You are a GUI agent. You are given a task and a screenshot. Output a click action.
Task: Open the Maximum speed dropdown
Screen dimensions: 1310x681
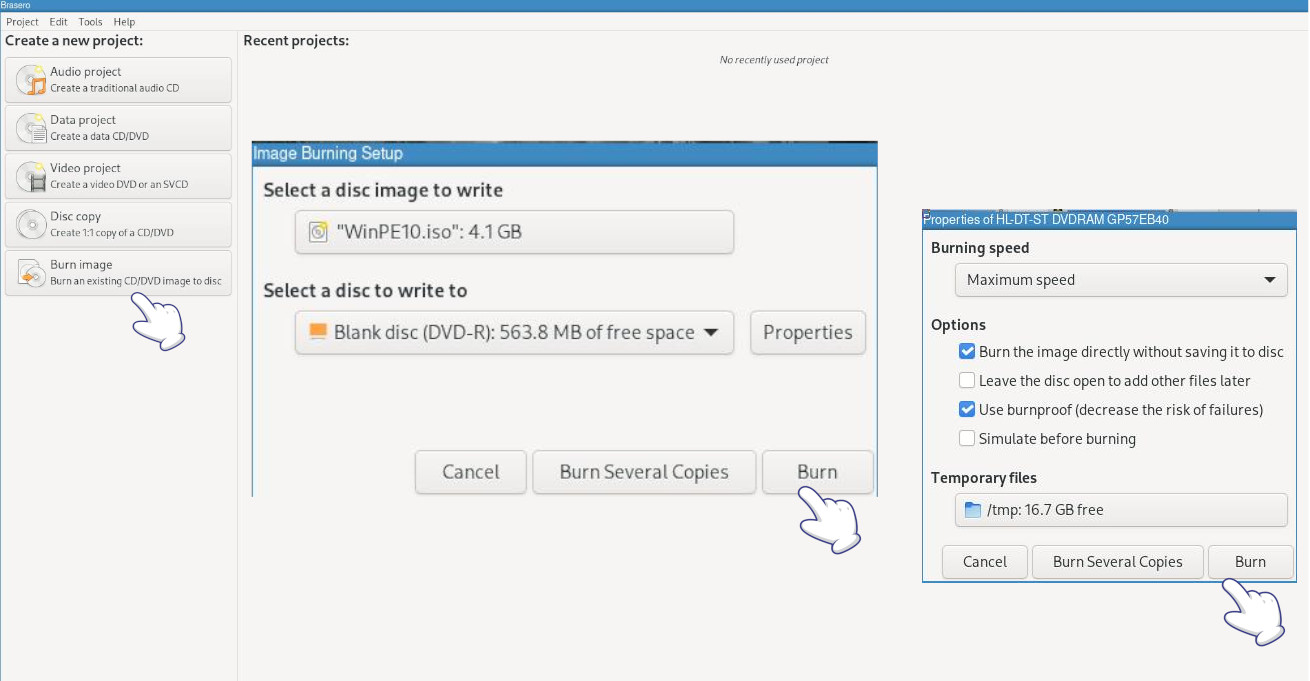(x=1121, y=281)
